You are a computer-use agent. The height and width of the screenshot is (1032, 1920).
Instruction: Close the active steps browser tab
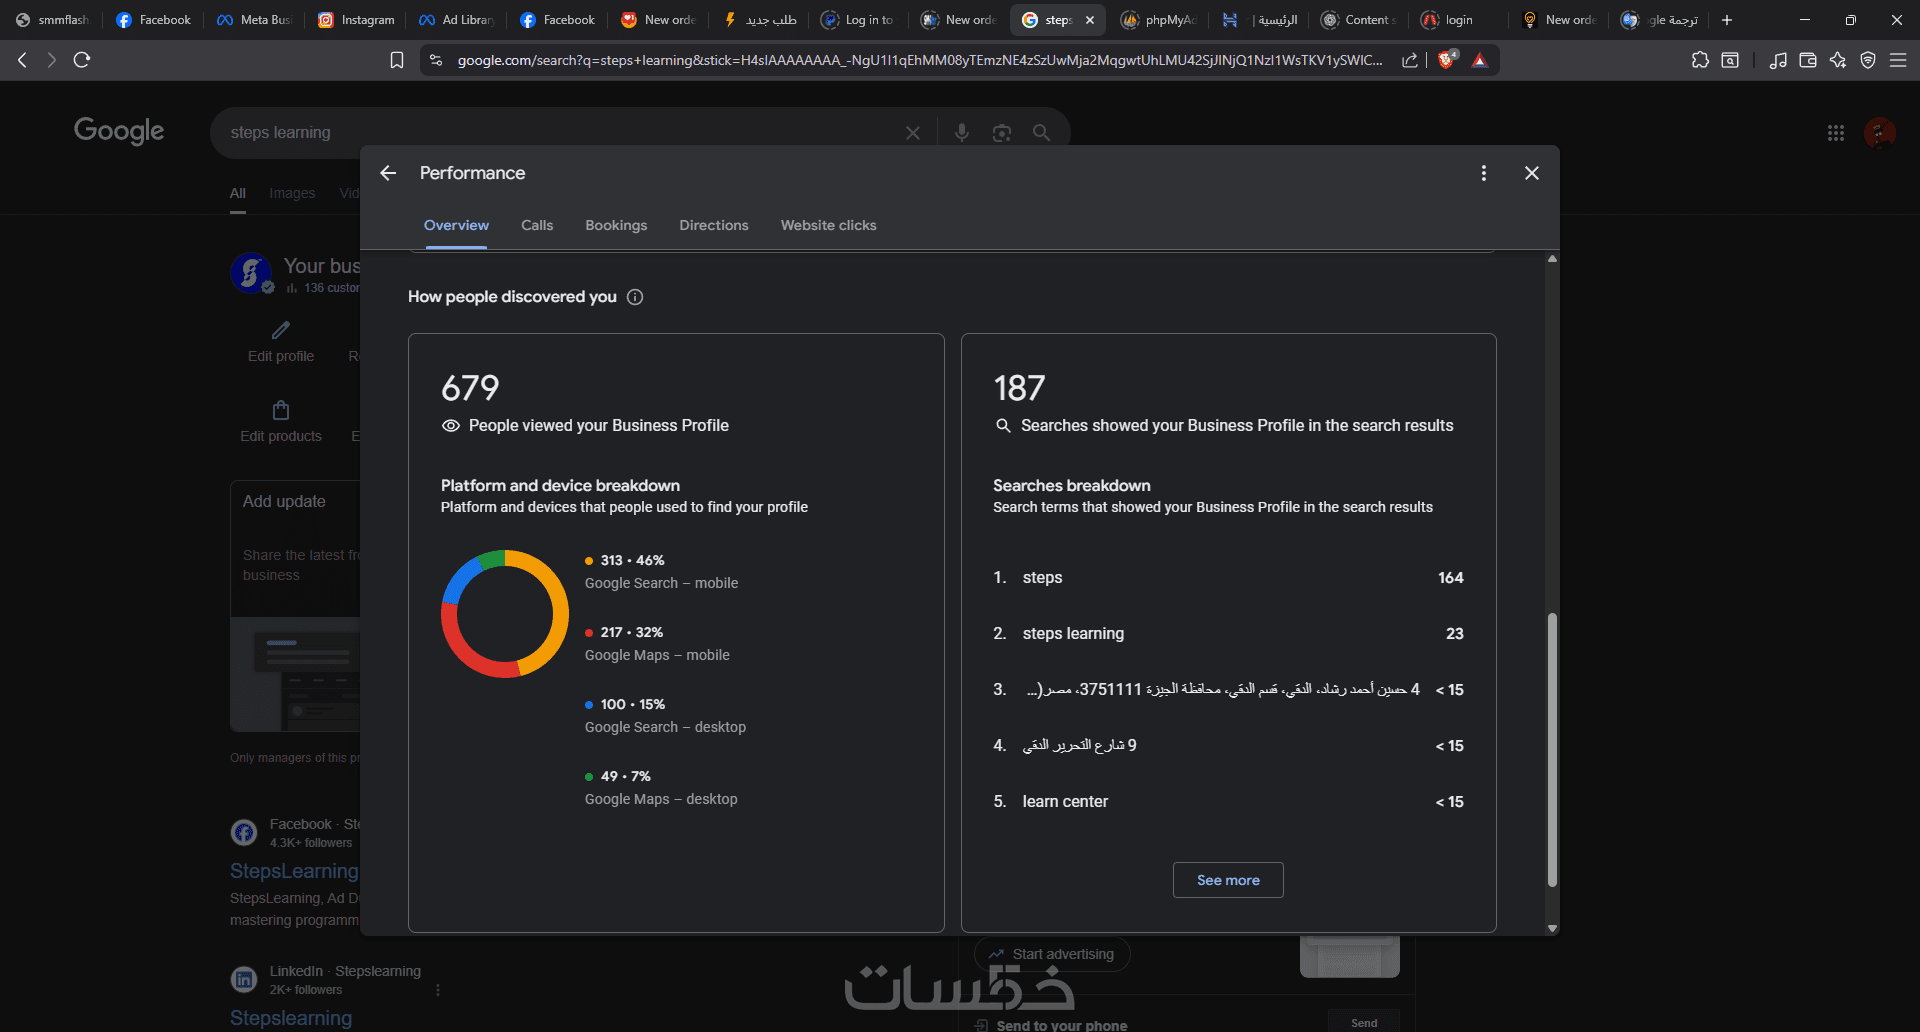(1090, 20)
